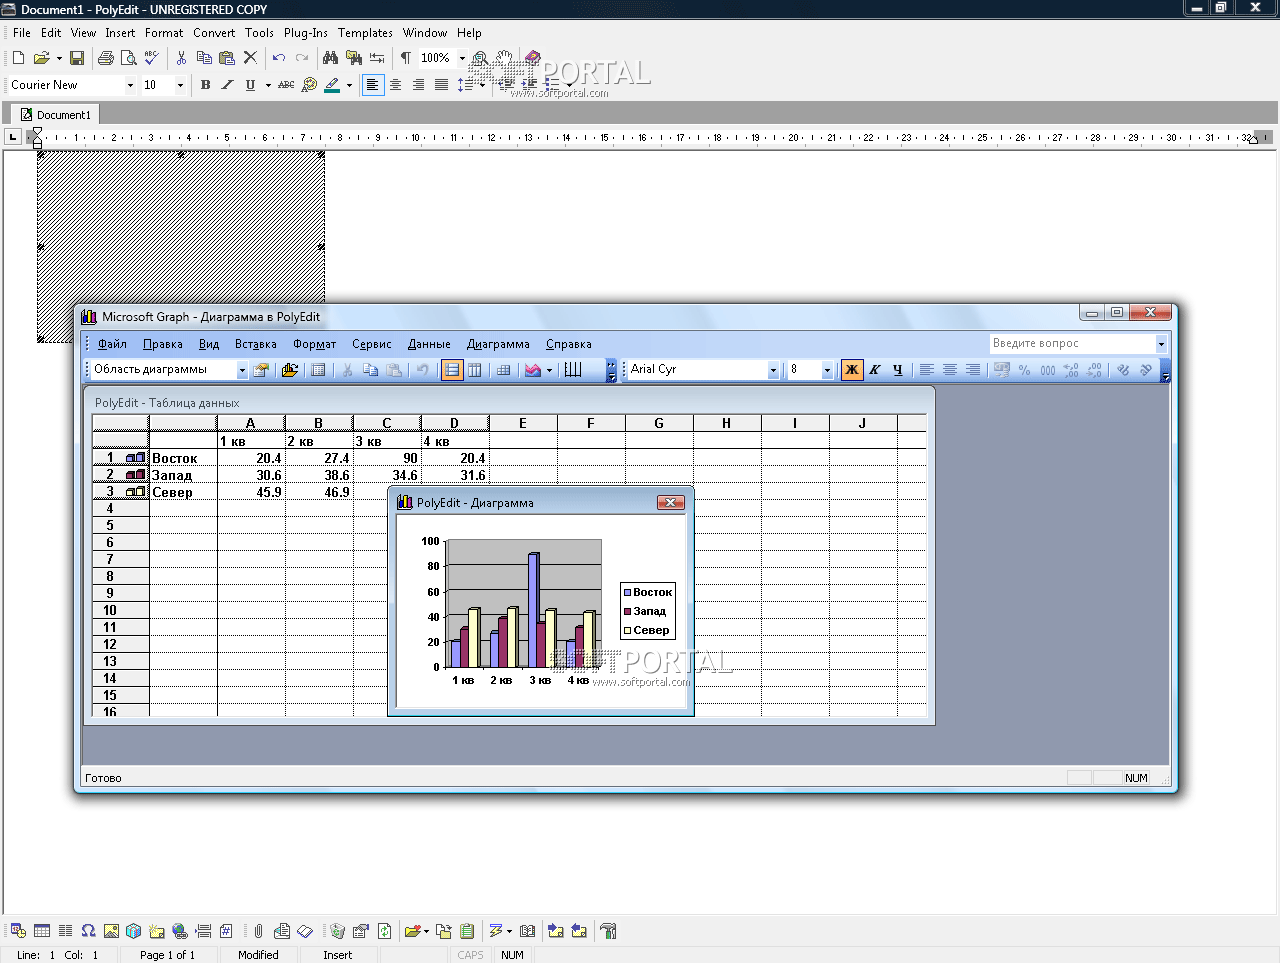Insert picture icon in the bottom toolbar

pyautogui.click(x=111, y=931)
